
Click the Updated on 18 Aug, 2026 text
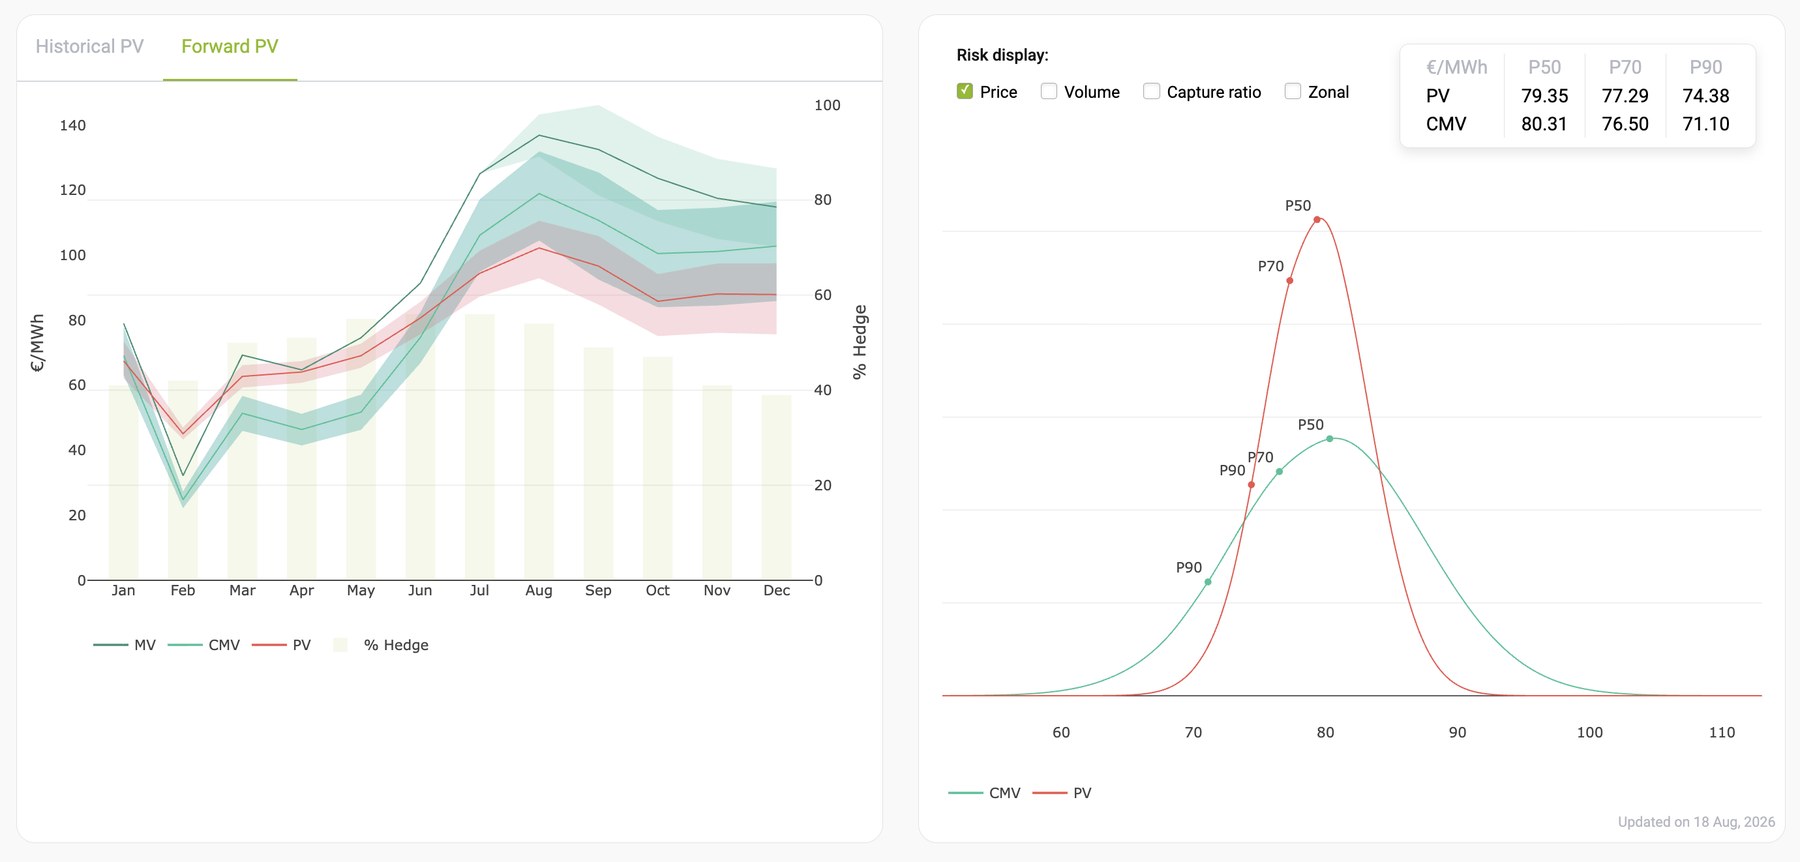coord(1696,822)
